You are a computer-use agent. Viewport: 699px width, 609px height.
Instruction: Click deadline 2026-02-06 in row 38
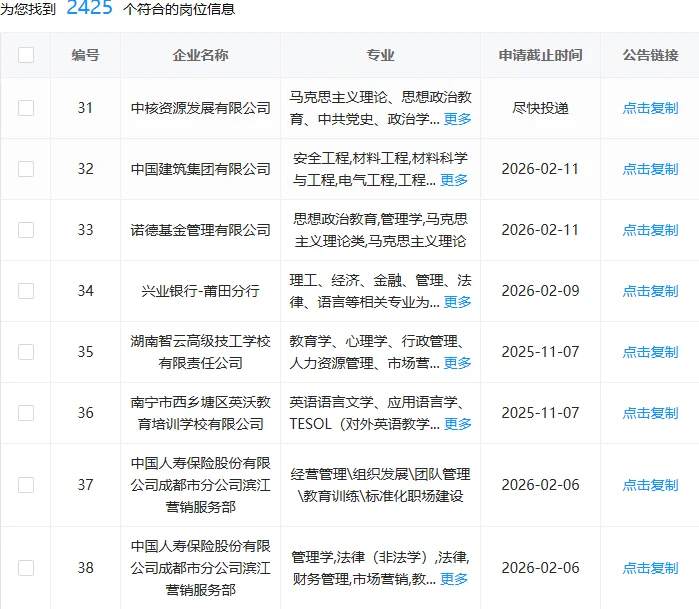pos(540,568)
